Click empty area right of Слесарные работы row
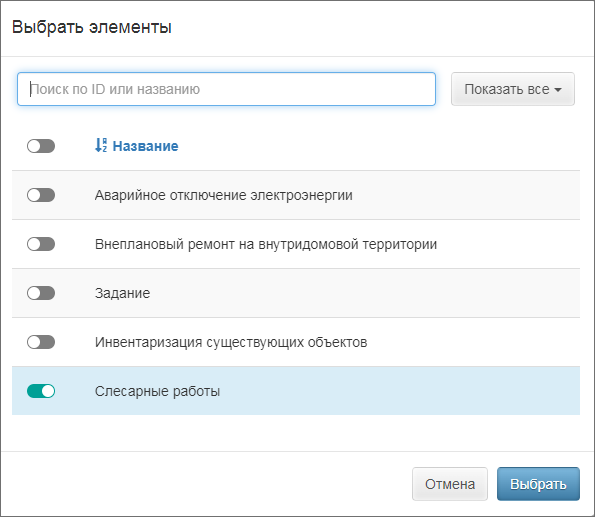This screenshot has height=517, width=595. [398, 391]
